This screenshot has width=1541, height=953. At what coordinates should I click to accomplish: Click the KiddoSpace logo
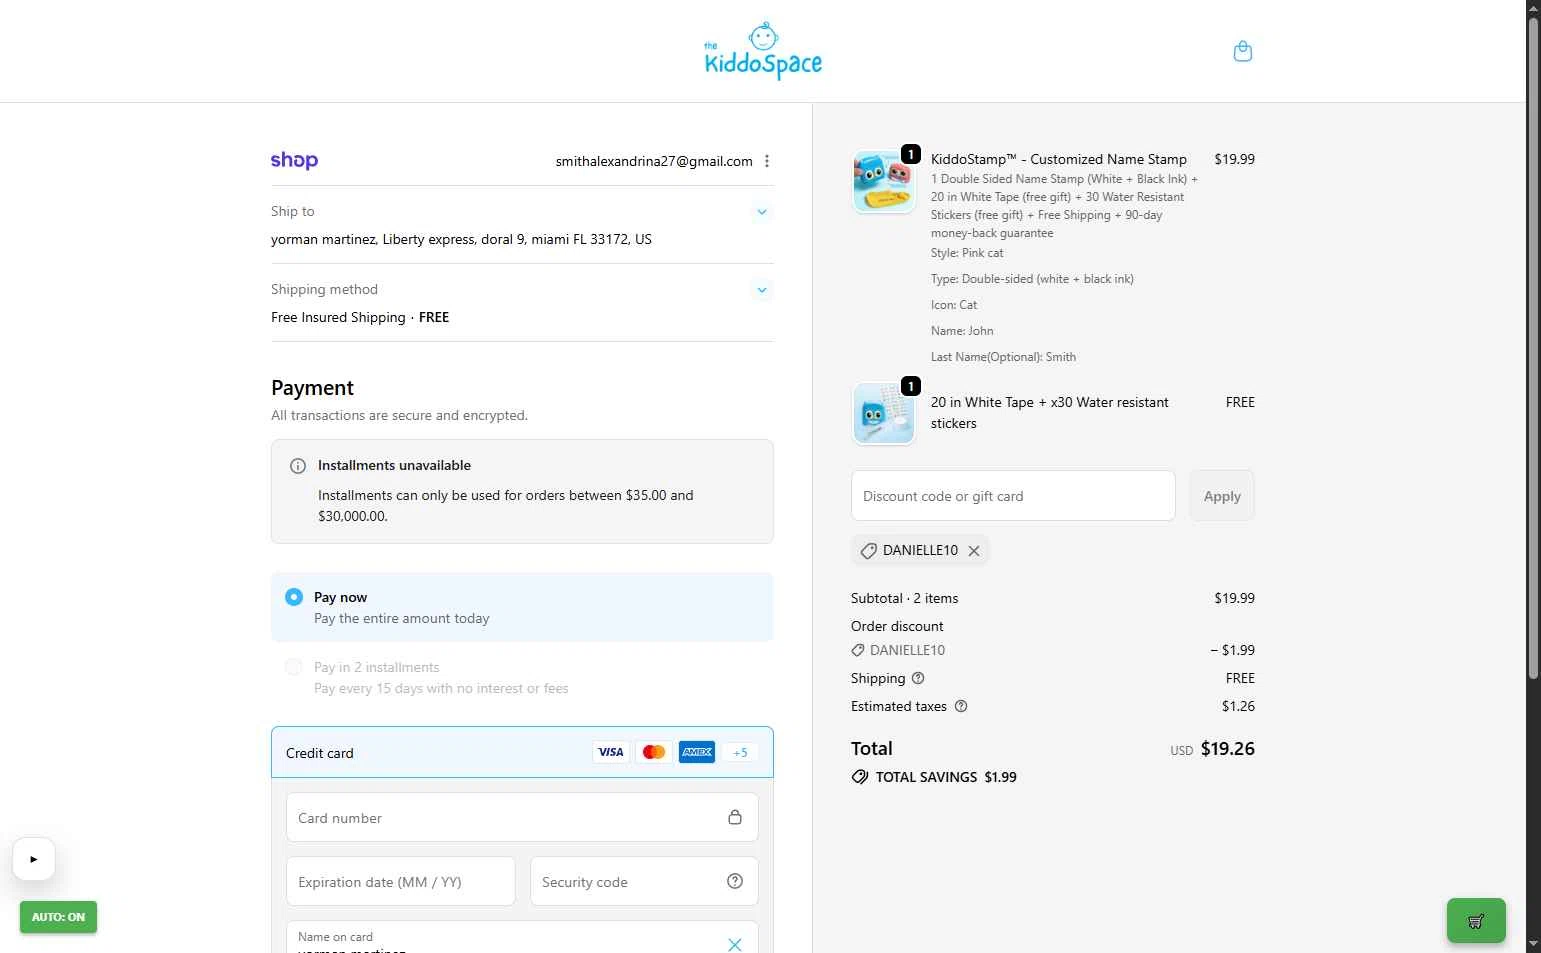(763, 51)
